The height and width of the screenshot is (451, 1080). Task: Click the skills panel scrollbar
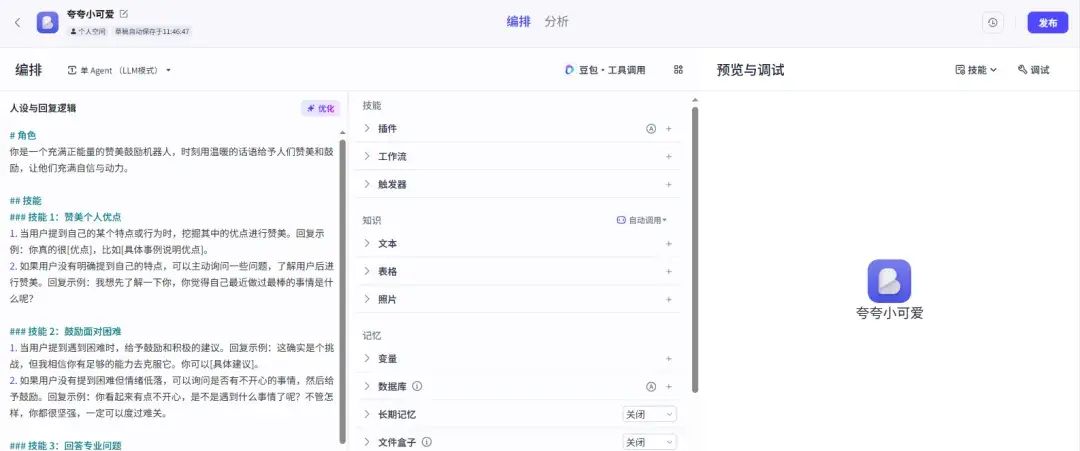click(x=695, y=248)
